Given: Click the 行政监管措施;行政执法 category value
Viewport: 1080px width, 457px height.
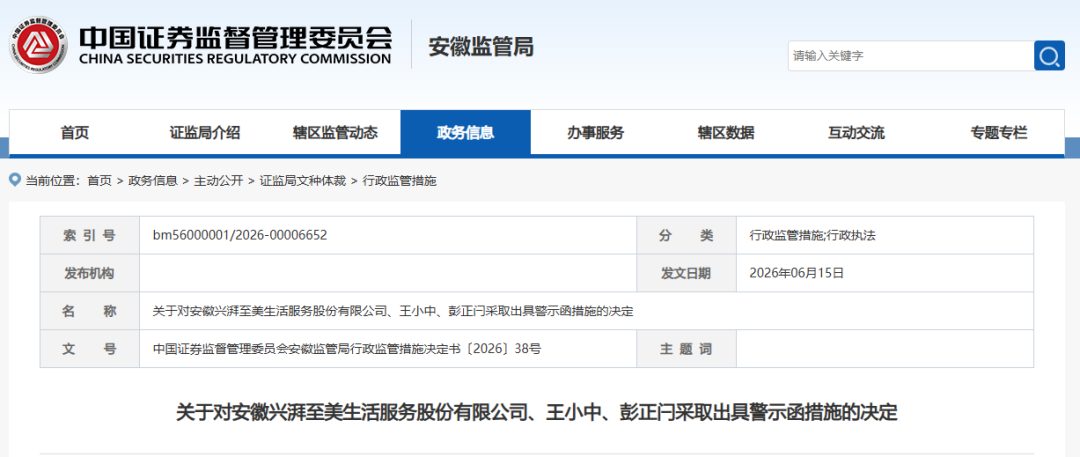Looking at the screenshot, I should point(812,235).
